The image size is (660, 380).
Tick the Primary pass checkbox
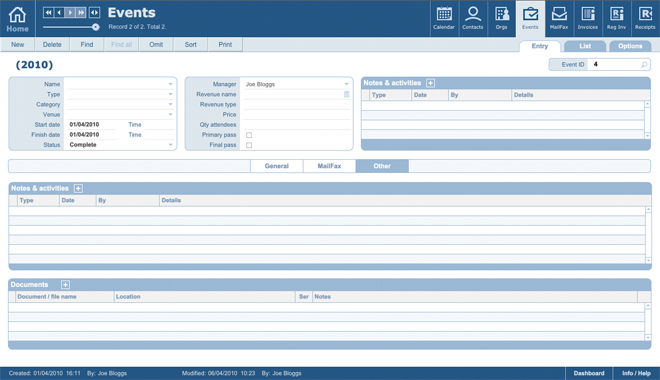[249, 135]
